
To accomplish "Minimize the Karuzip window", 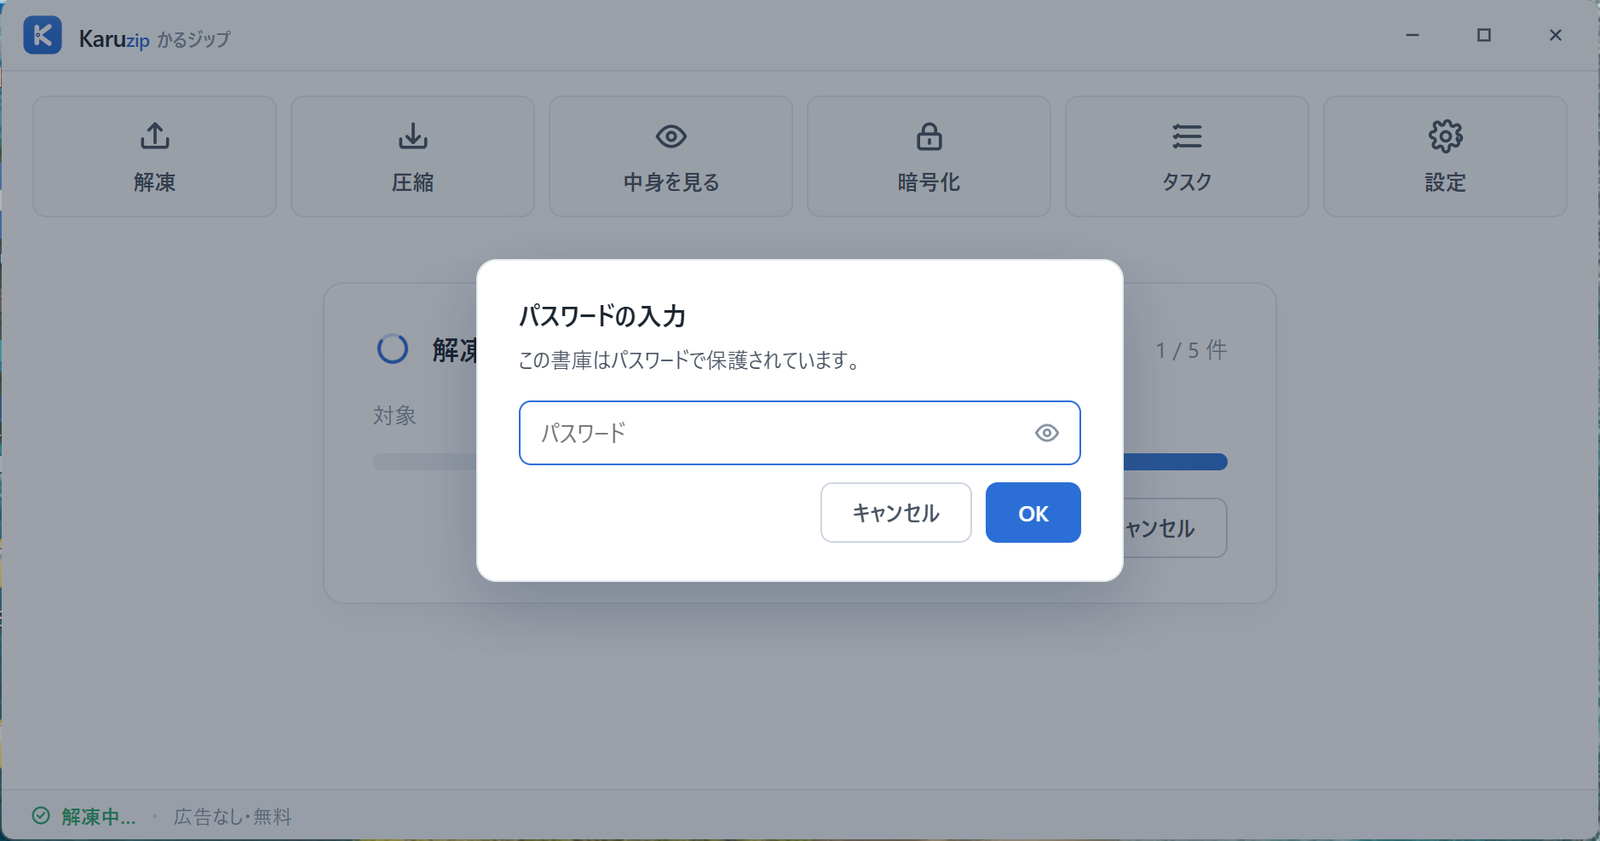I will [1412, 35].
